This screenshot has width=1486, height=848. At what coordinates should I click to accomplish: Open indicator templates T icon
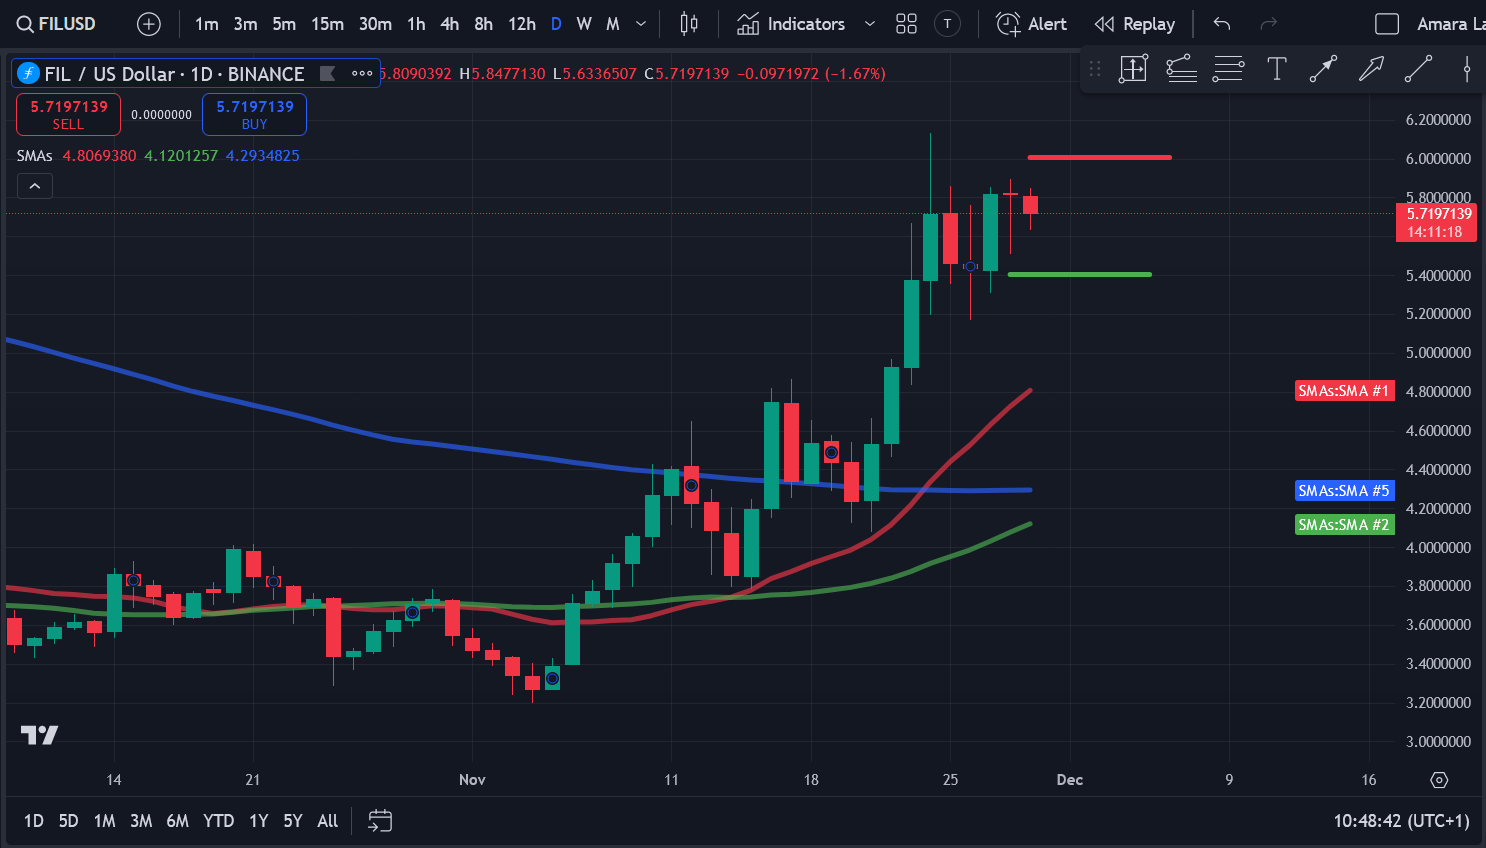[947, 24]
